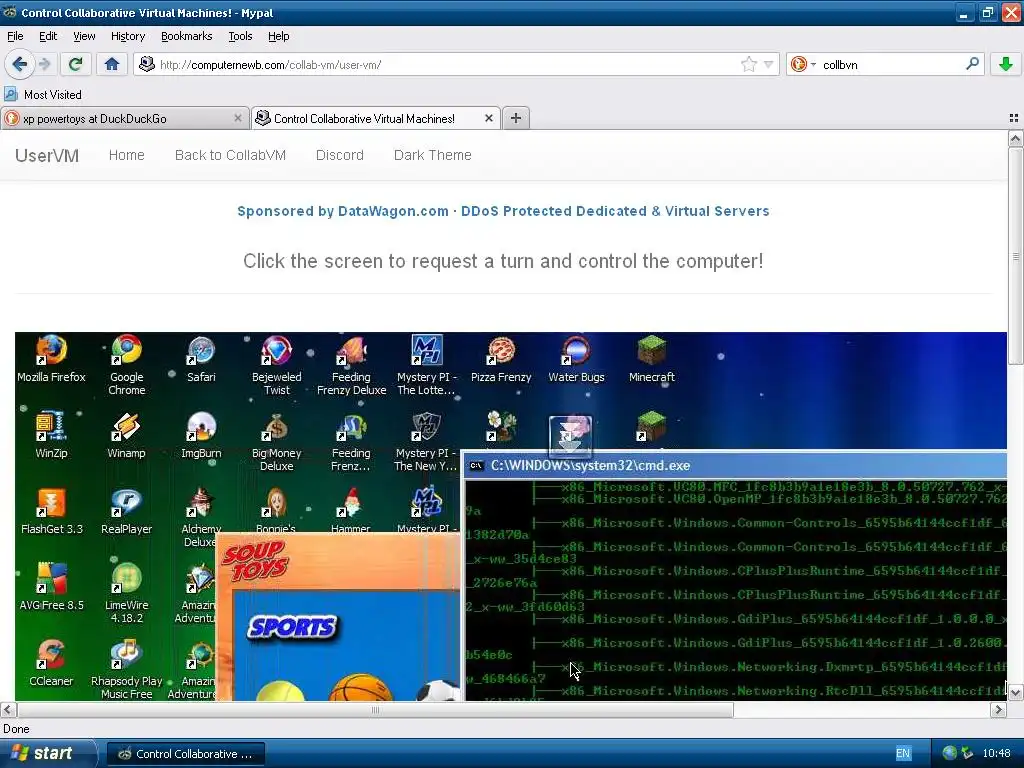The height and width of the screenshot is (768, 1024).
Task: Click the browser Back arrow button
Action: coord(20,64)
